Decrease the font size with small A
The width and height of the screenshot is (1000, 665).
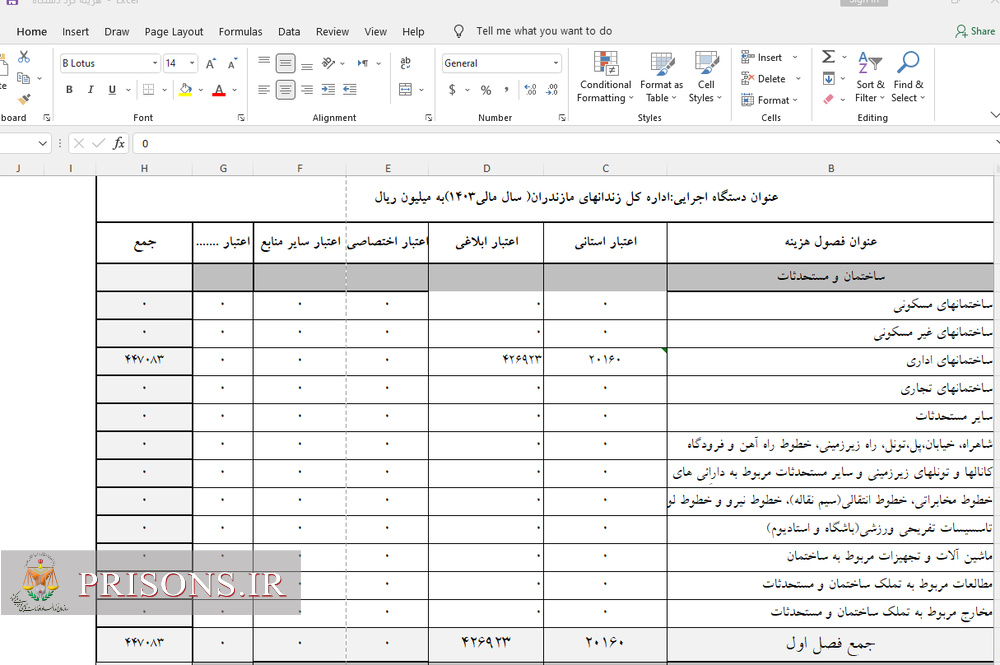pyautogui.click(x=232, y=63)
